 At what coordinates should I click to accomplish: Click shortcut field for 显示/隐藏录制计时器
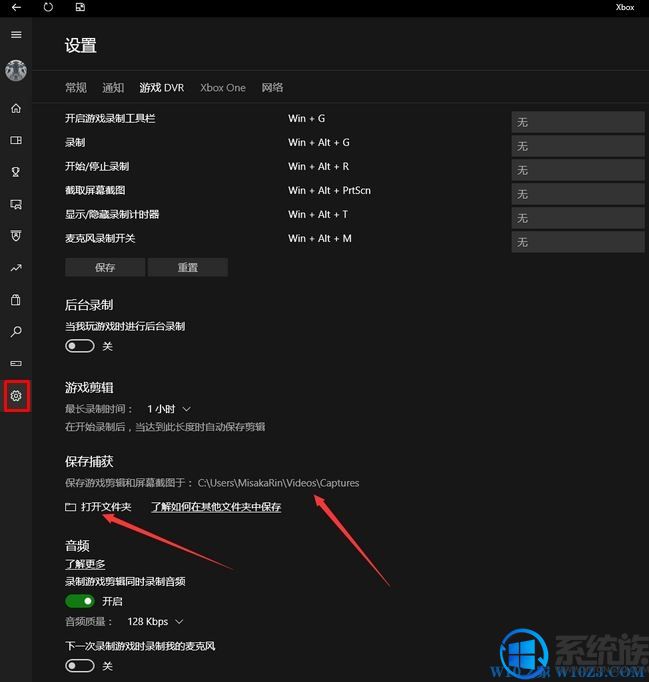pyautogui.click(x=578, y=218)
